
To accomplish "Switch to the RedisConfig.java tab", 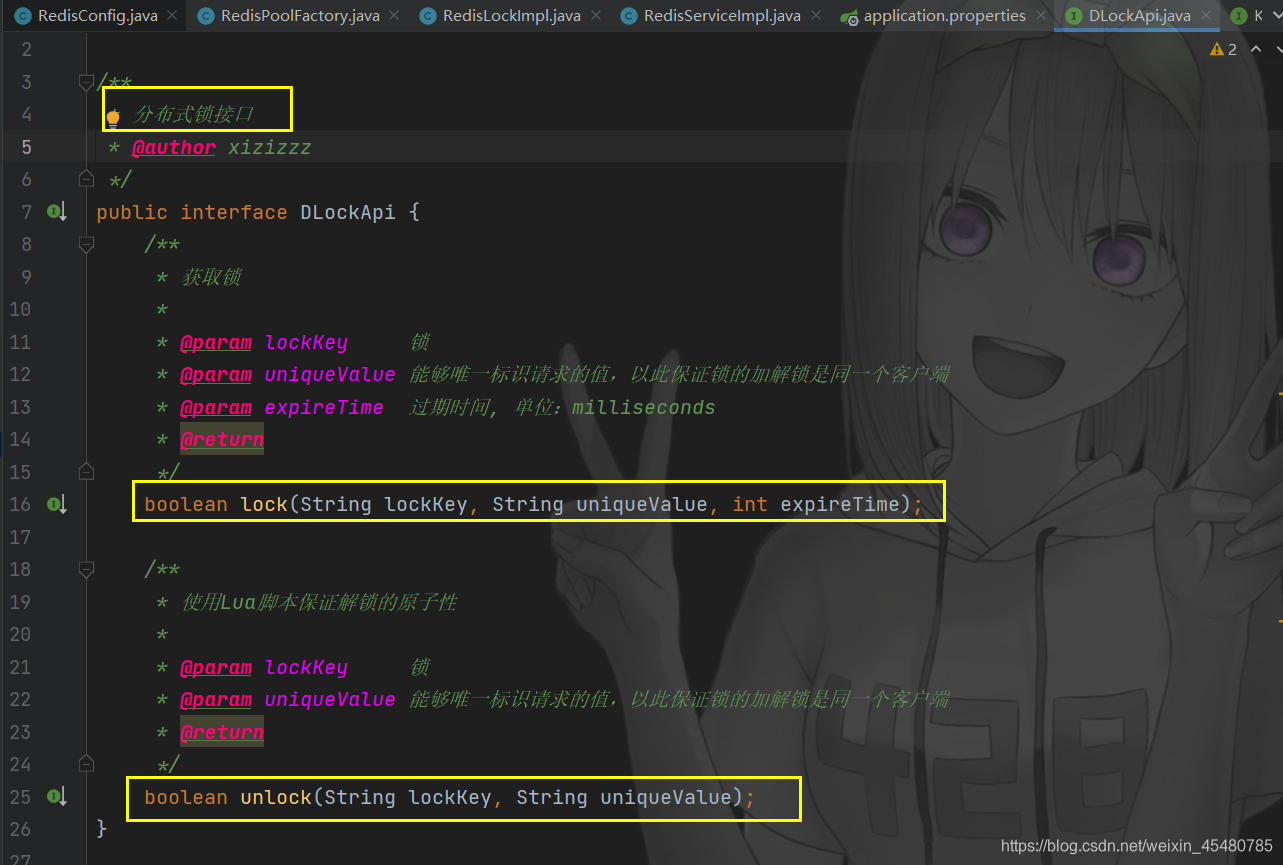I will (x=97, y=16).
